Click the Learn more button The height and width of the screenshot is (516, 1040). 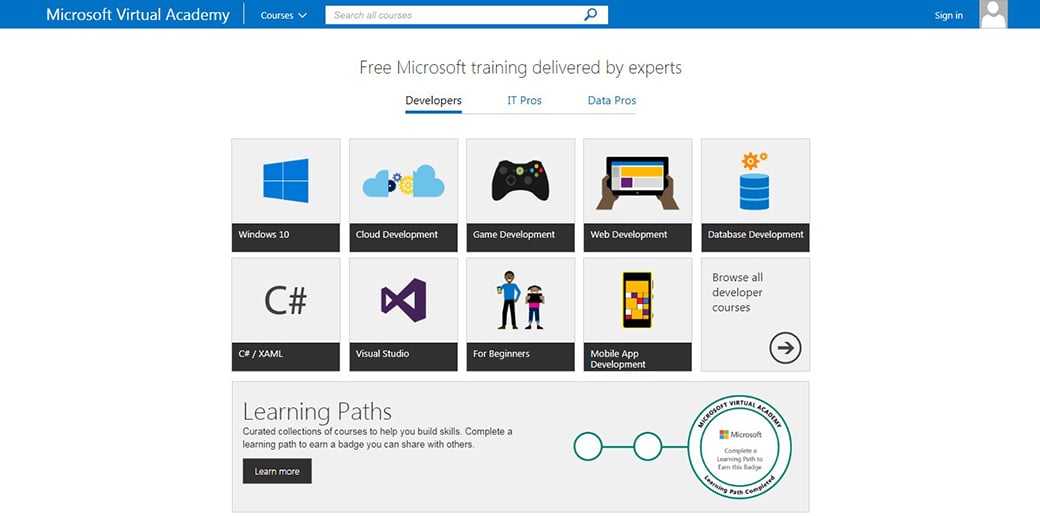[x=277, y=471]
